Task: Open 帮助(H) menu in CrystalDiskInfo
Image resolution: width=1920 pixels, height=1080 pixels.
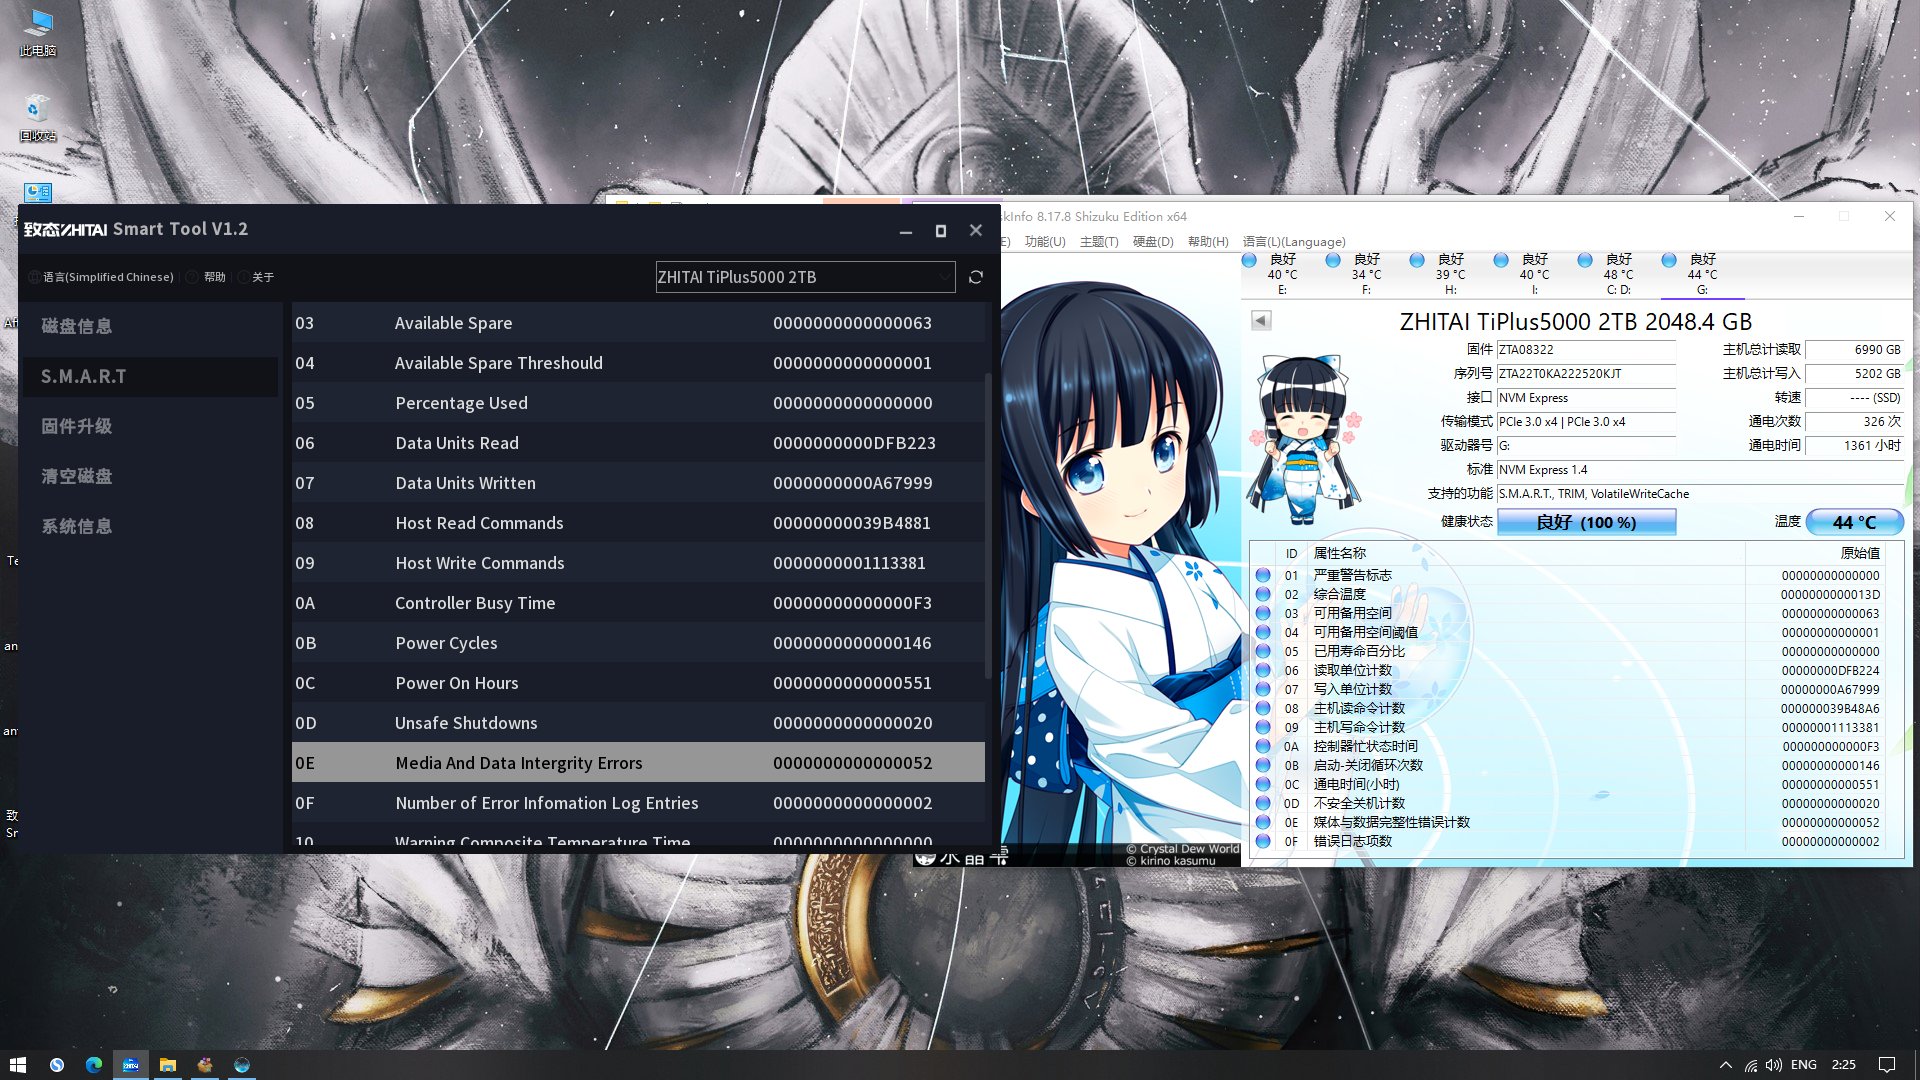Action: pyautogui.click(x=1208, y=242)
